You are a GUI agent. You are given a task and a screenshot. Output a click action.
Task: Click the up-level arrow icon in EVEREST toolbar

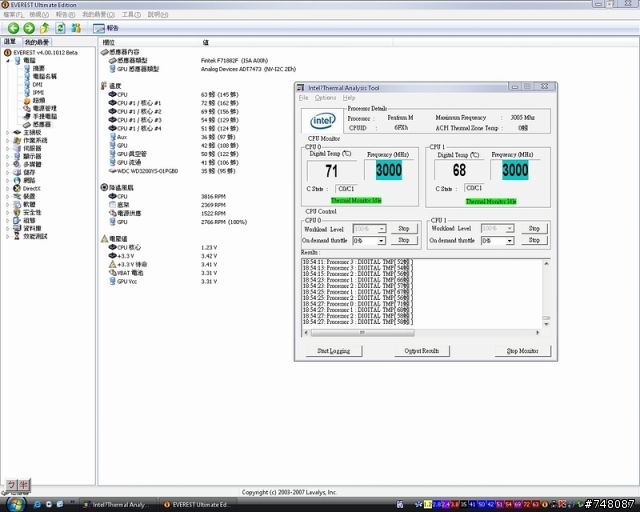[x=45, y=28]
